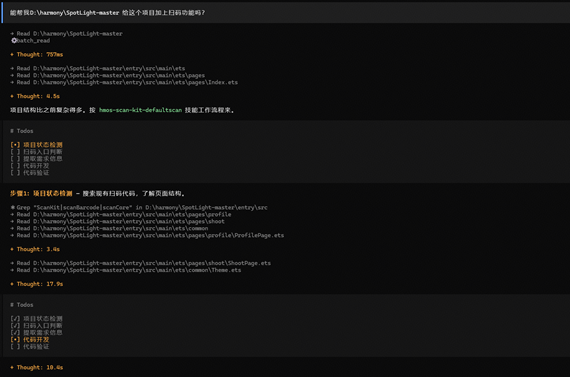Select the 步骤1: 项目状态检测 heading
This screenshot has height=377, width=570.
[41, 194]
